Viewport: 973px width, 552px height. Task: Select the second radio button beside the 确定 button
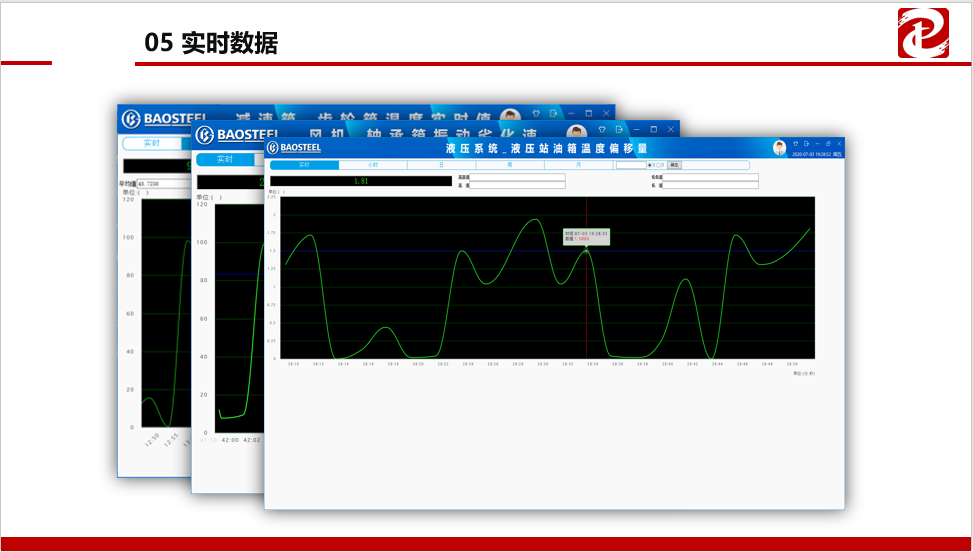[660, 165]
